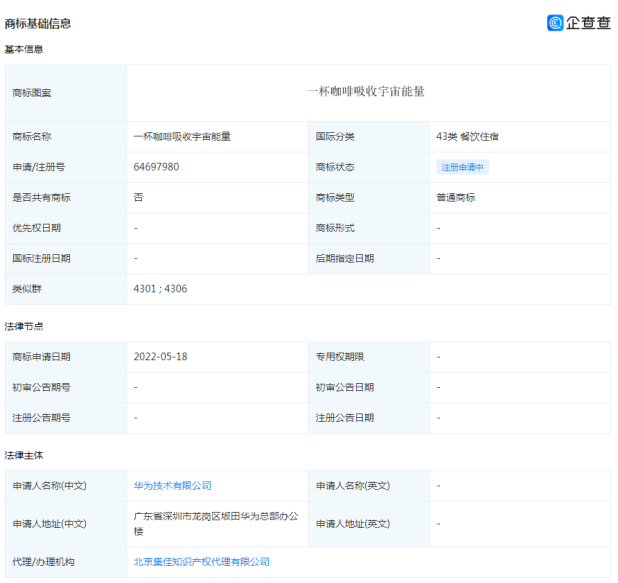This screenshot has height=583, width=618.
Task: Click the 注册公告期号 label
Action: (x=41, y=418)
